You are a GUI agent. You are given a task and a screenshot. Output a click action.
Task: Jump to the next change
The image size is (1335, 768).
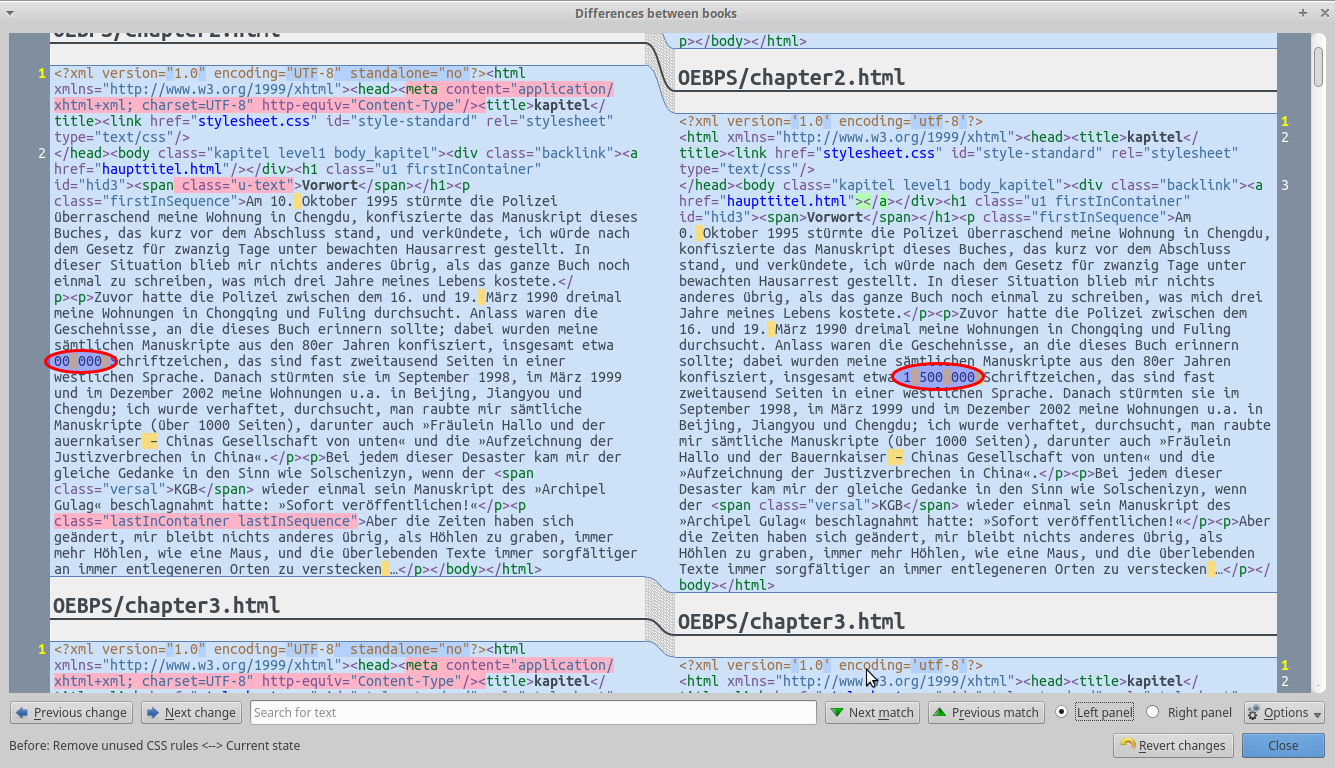(190, 713)
